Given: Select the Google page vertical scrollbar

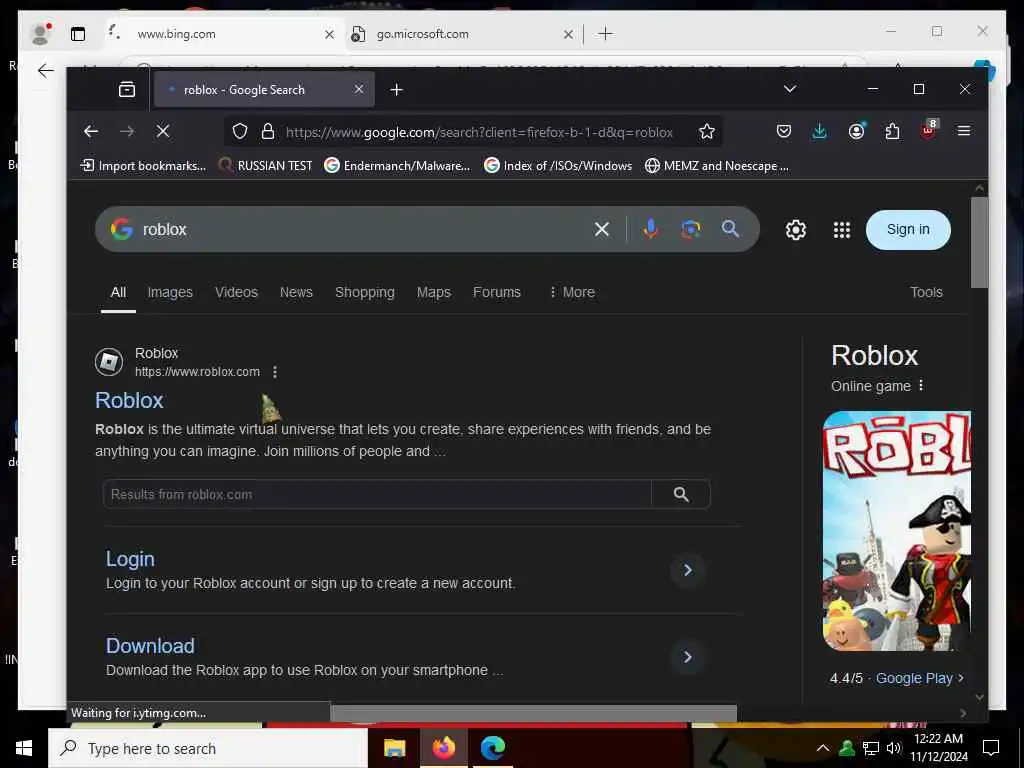Looking at the screenshot, I should pyautogui.click(x=979, y=242).
